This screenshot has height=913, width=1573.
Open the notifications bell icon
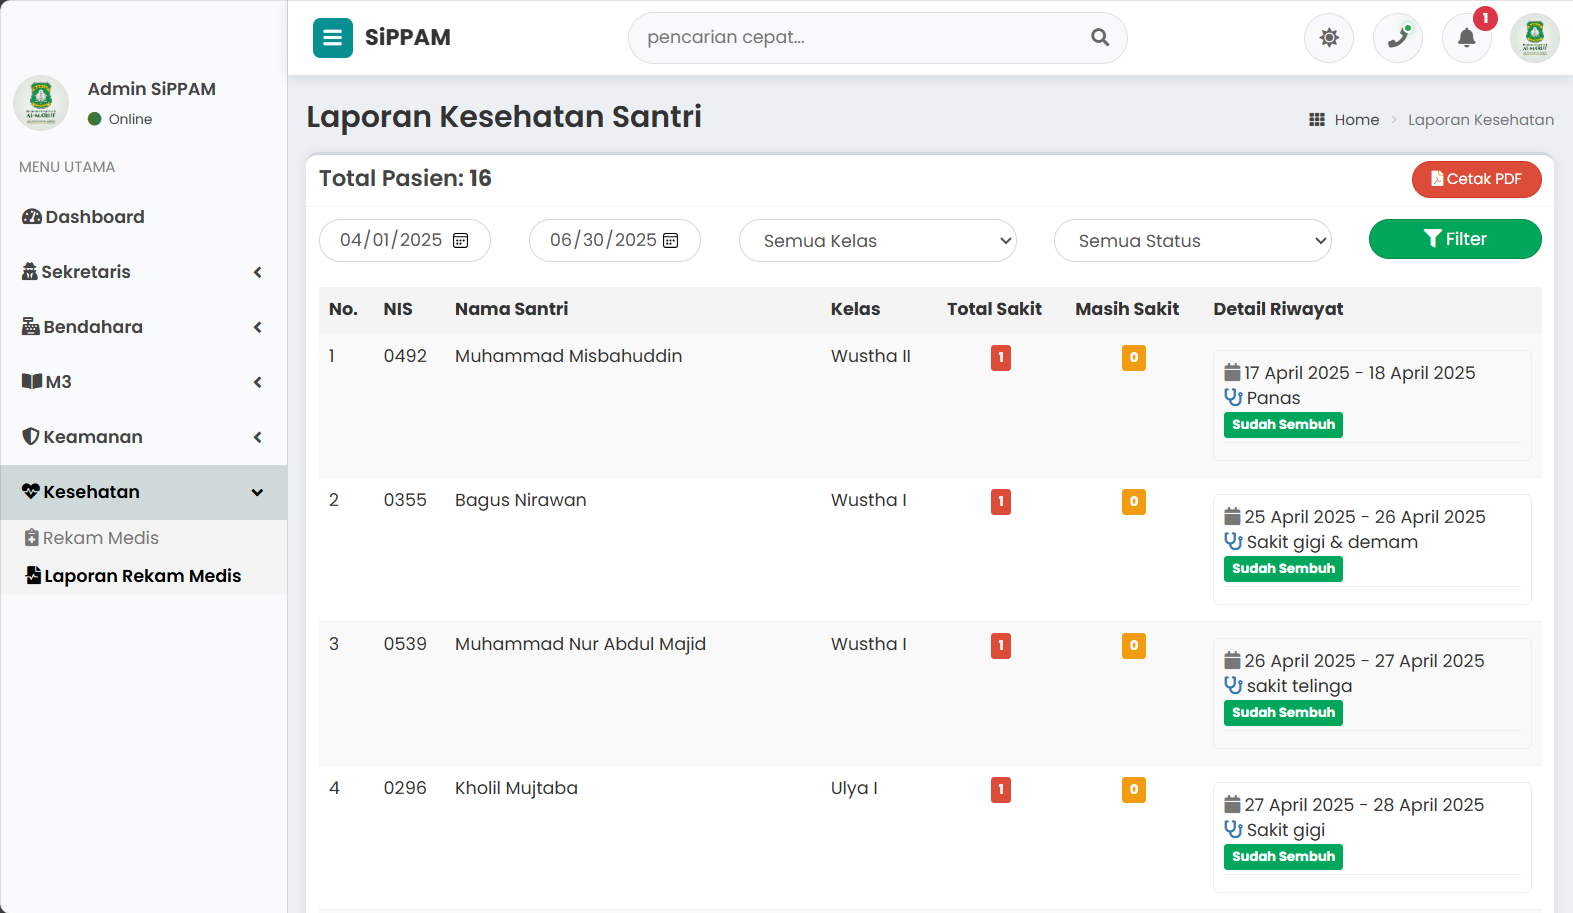pyautogui.click(x=1466, y=38)
